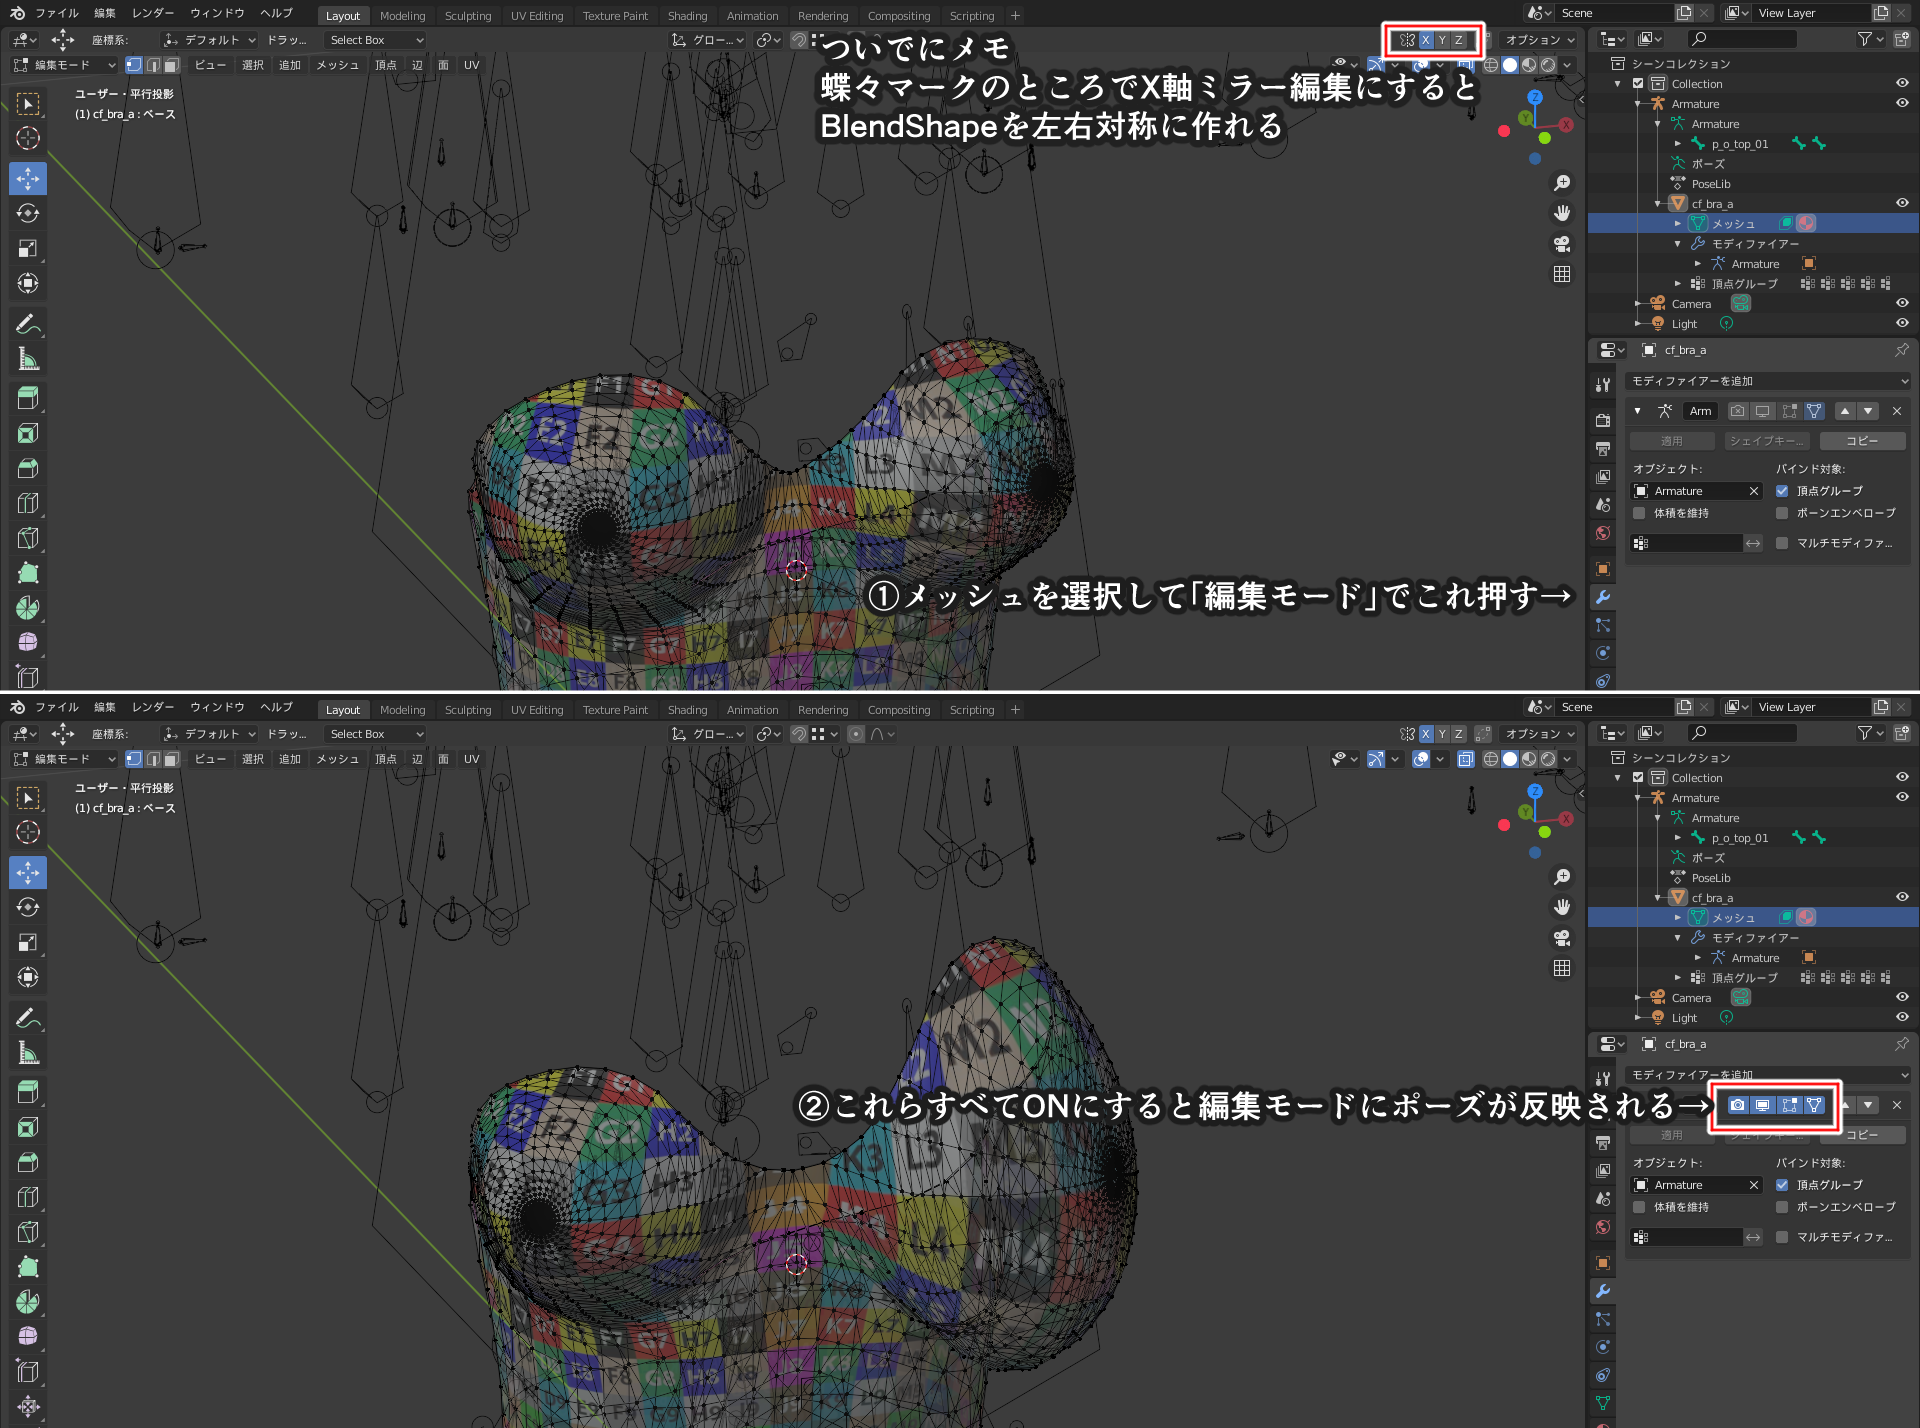This screenshot has height=1428, width=1920.
Task: Open the Select Box dropdown in the lower window
Action: pos(376,734)
